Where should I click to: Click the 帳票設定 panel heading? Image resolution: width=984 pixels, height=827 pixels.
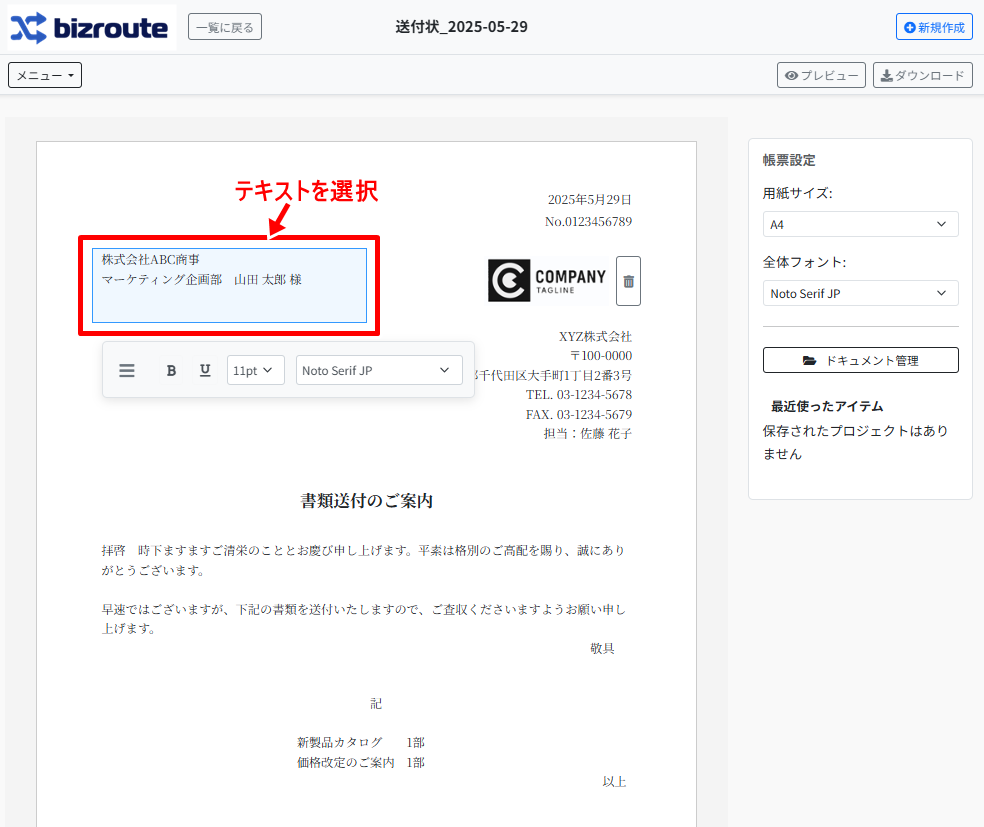point(789,160)
